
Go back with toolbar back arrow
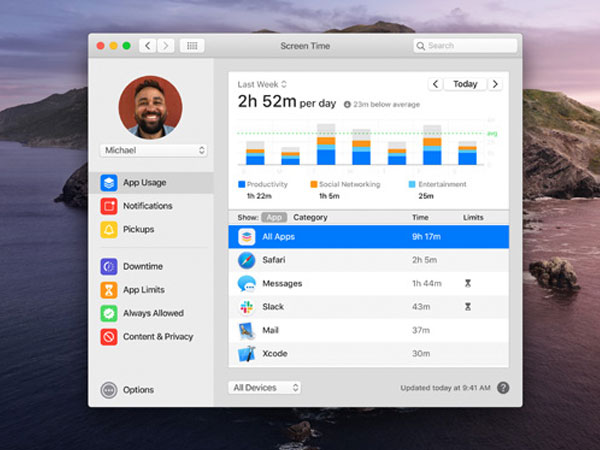coord(147,46)
